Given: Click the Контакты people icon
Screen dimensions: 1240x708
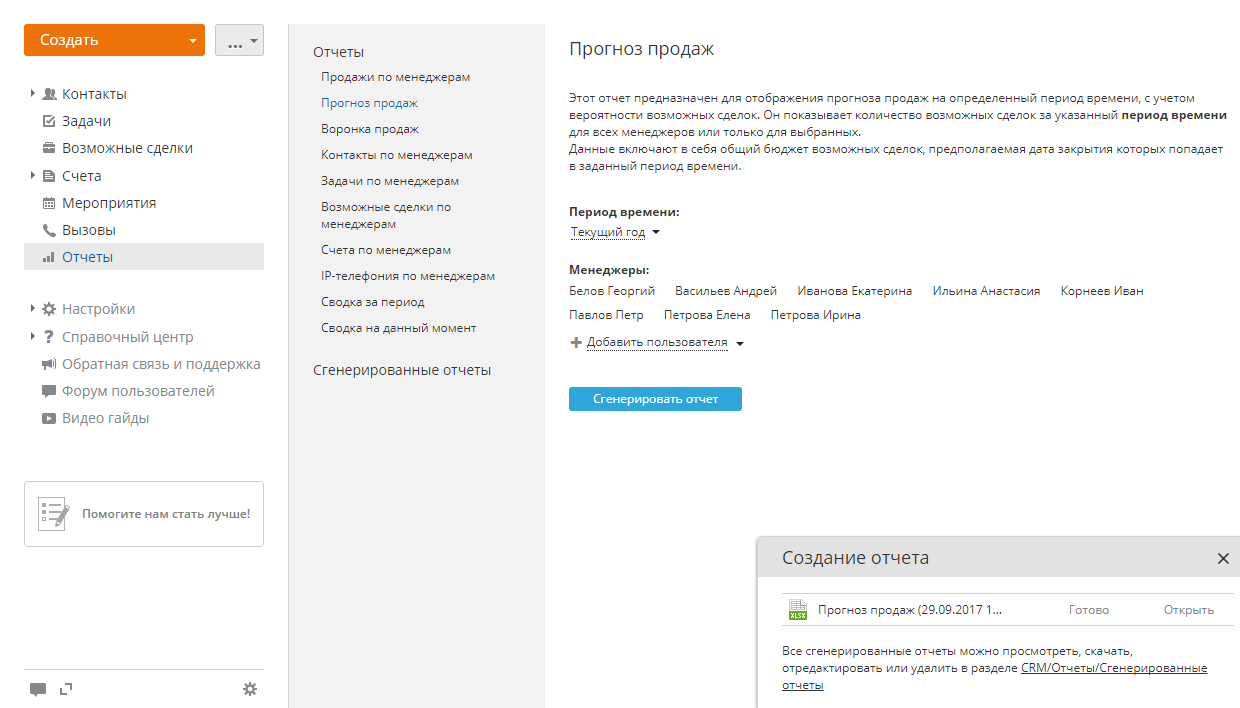Looking at the screenshot, I should tap(49, 94).
